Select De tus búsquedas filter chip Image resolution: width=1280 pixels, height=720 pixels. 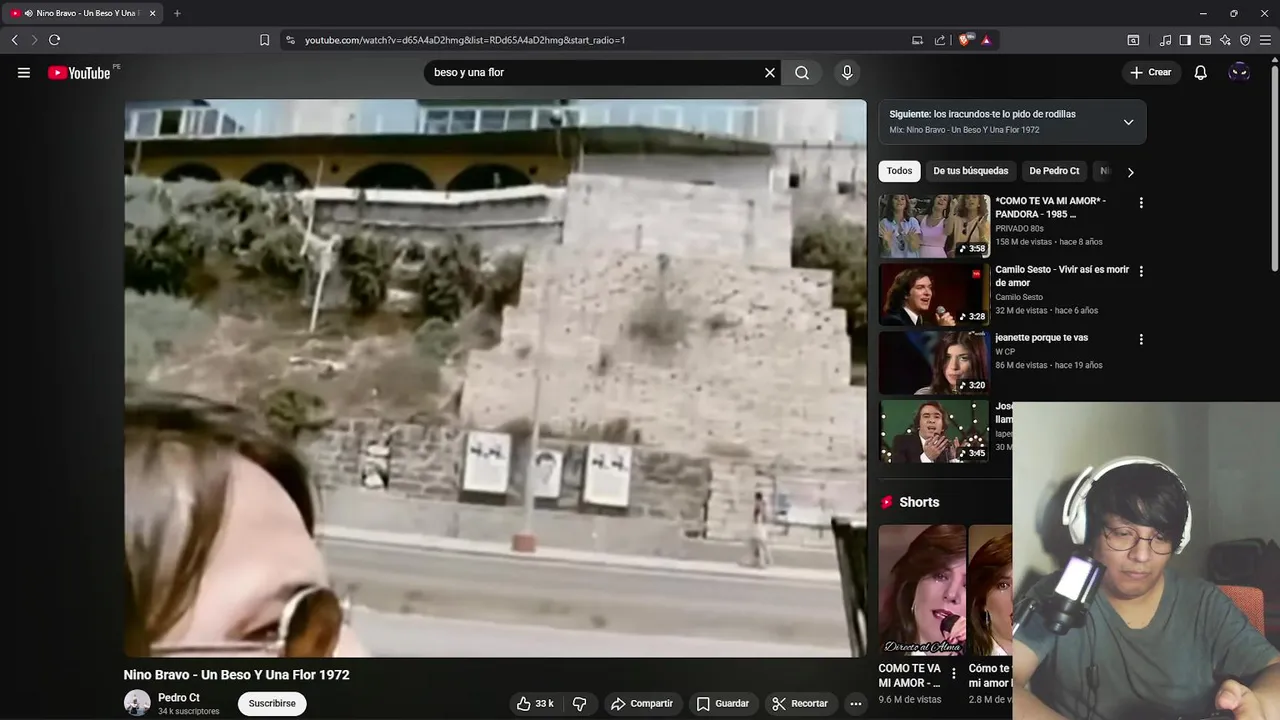pos(971,171)
